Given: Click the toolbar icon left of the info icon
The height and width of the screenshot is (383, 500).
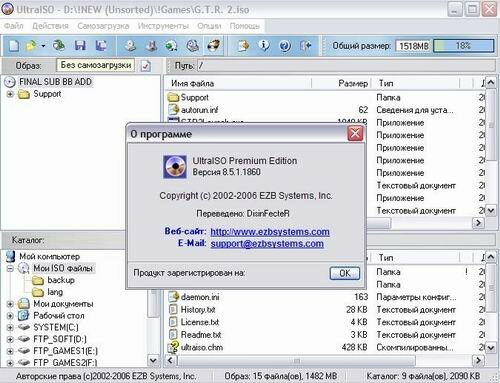Looking at the screenshot, I should pos(243,45).
